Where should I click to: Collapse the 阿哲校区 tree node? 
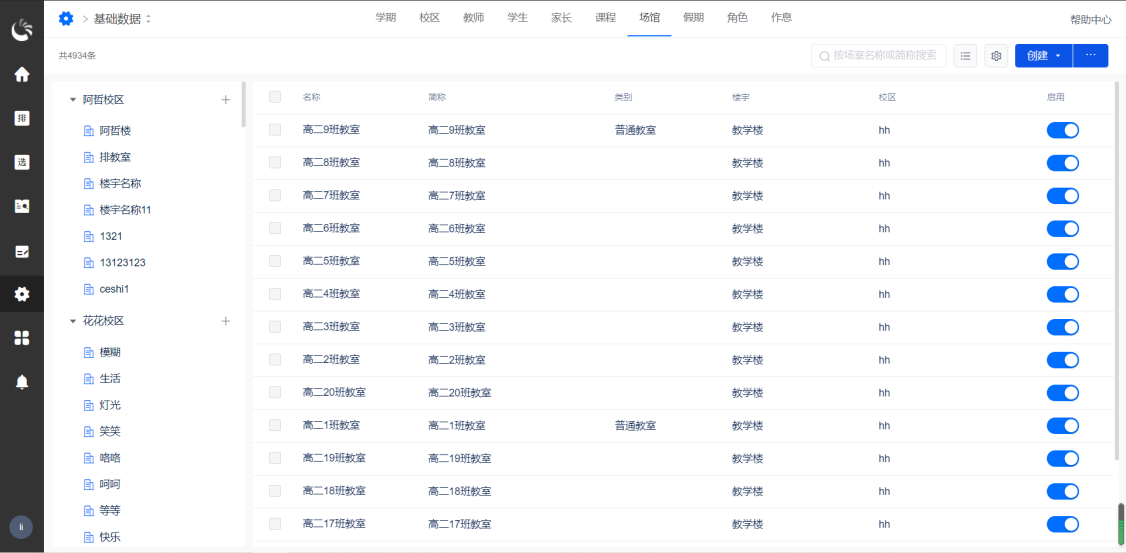73,100
